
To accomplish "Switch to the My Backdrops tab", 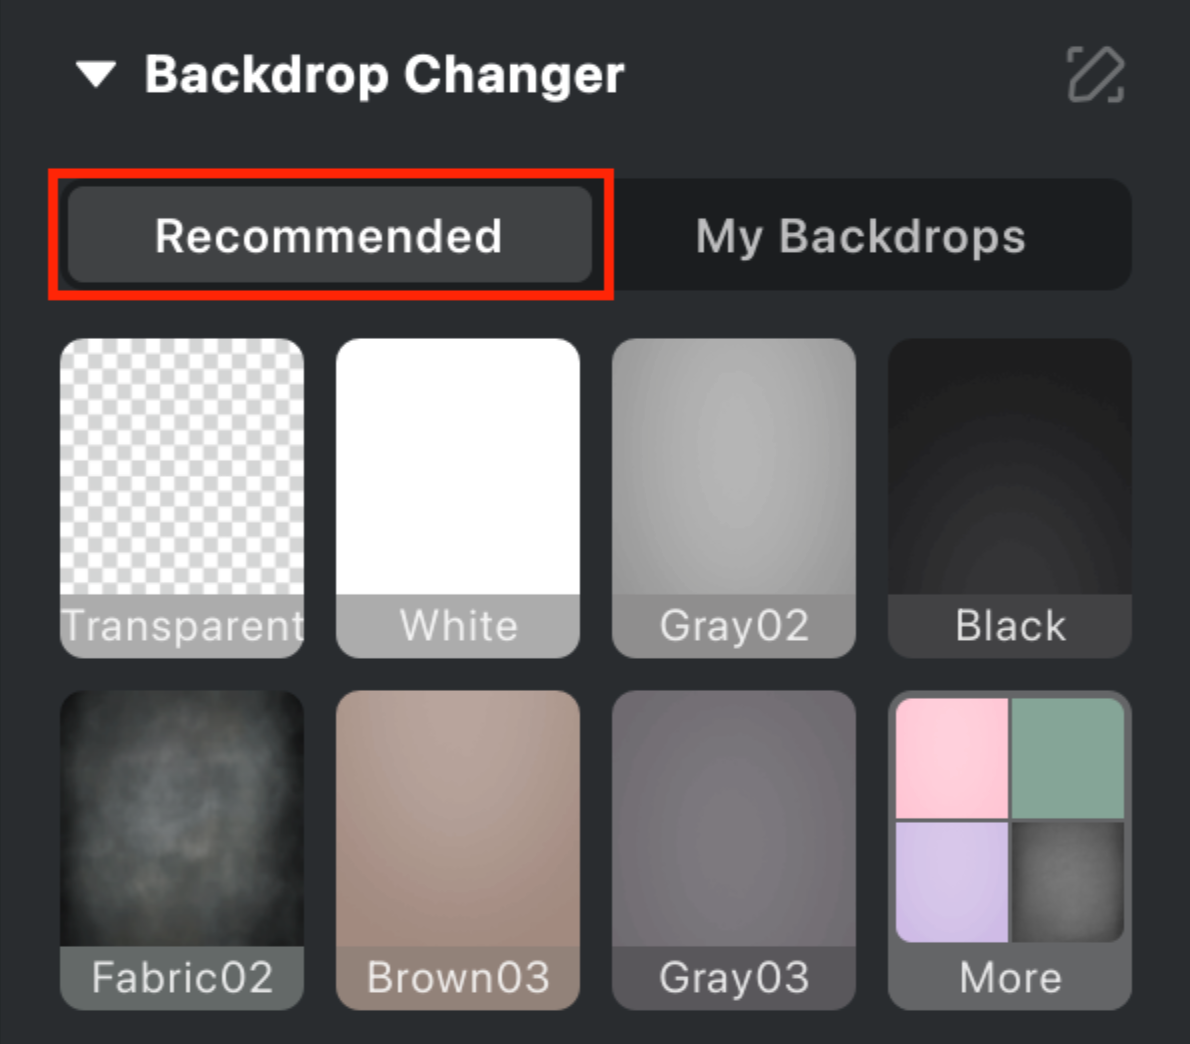I will [x=863, y=235].
